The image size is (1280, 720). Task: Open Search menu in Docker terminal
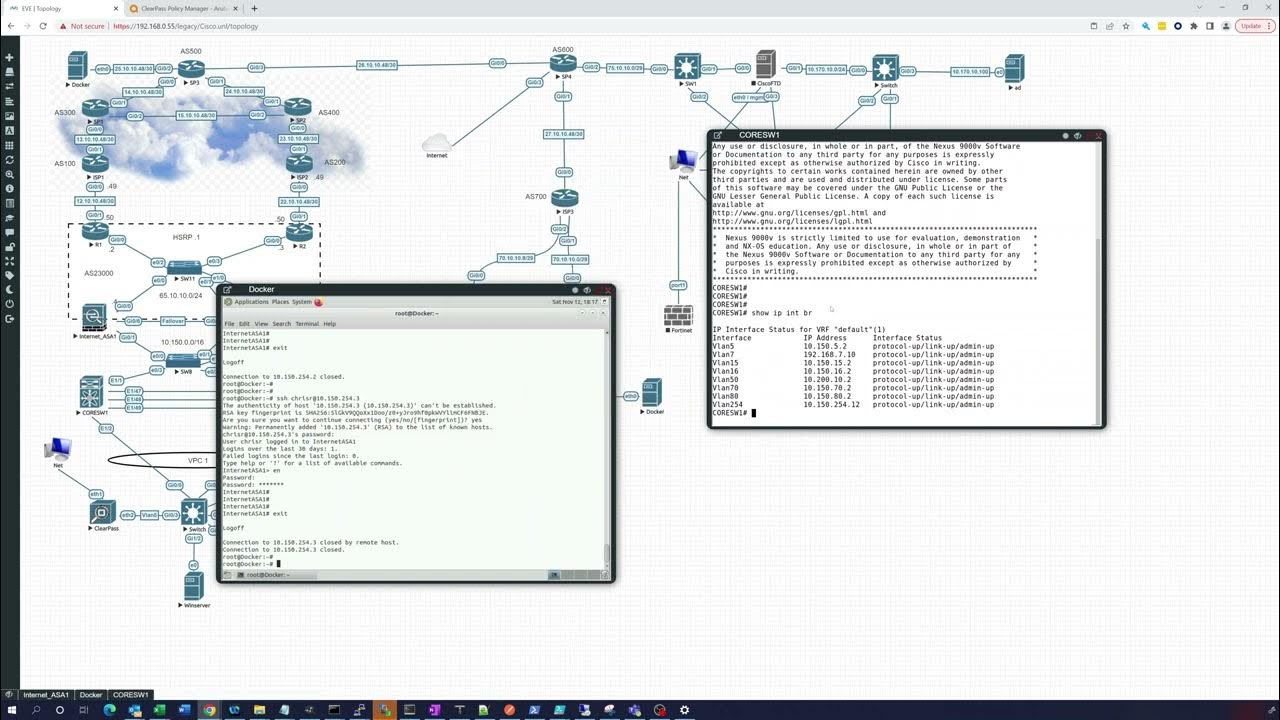(281, 324)
